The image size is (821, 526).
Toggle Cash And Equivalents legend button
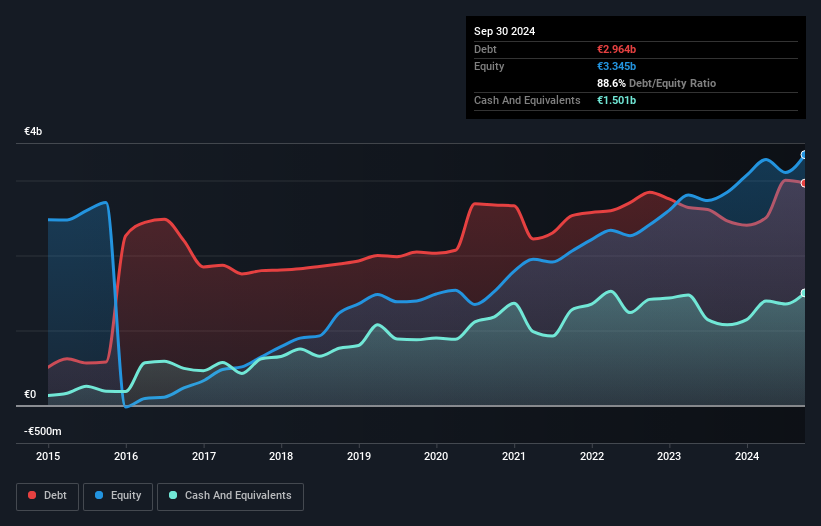pyautogui.click(x=230, y=496)
